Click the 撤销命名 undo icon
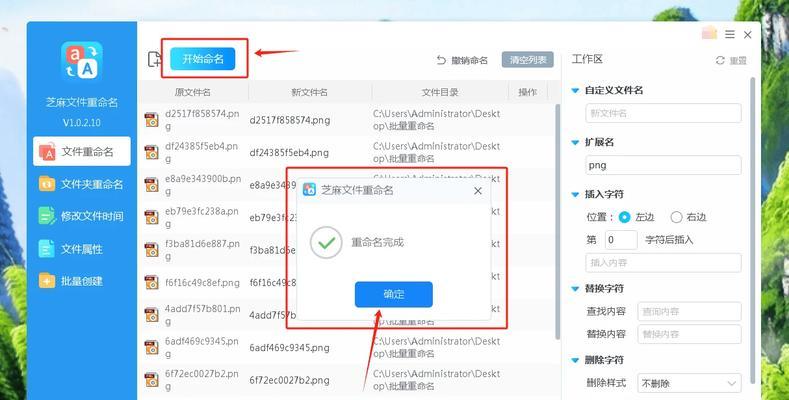 pos(441,60)
